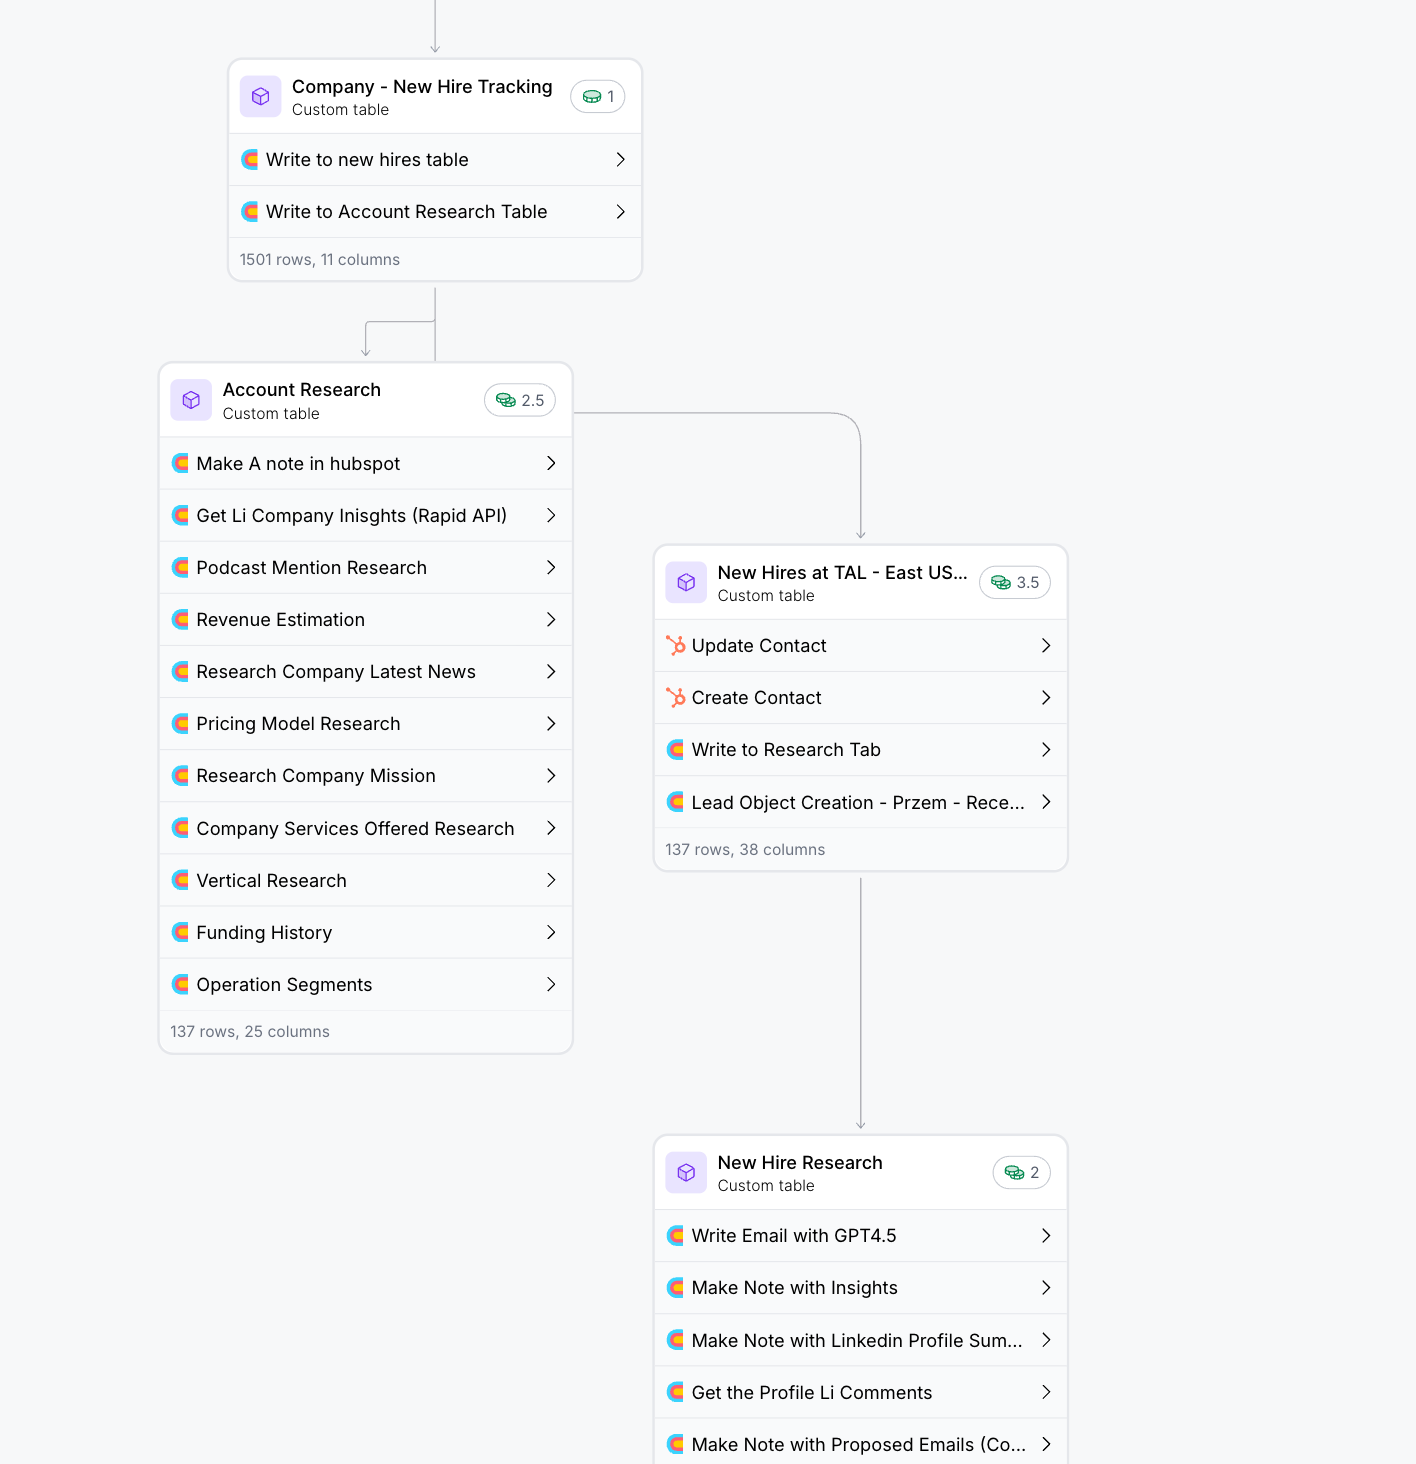Click the 137 rows, 38 columns footer
Viewport: 1416px width, 1464px height.
click(x=745, y=850)
